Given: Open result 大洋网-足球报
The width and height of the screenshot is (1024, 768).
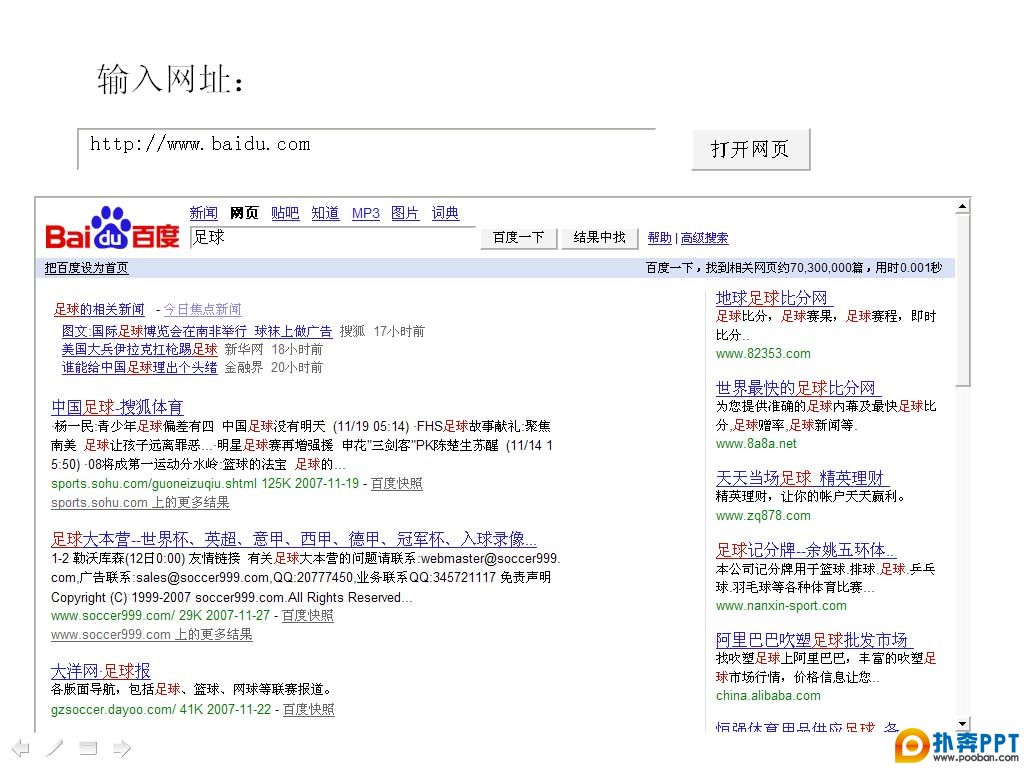Looking at the screenshot, I should tap(101, 671).
